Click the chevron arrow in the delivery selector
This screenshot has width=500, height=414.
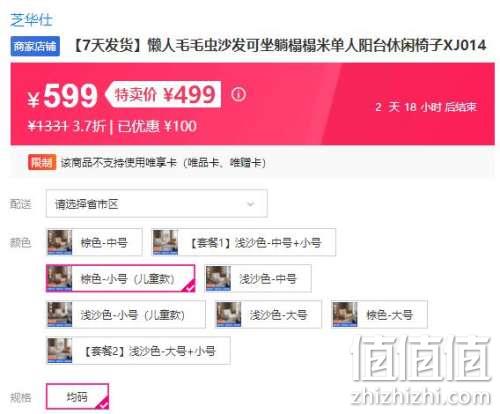click(x=250, y=204)
